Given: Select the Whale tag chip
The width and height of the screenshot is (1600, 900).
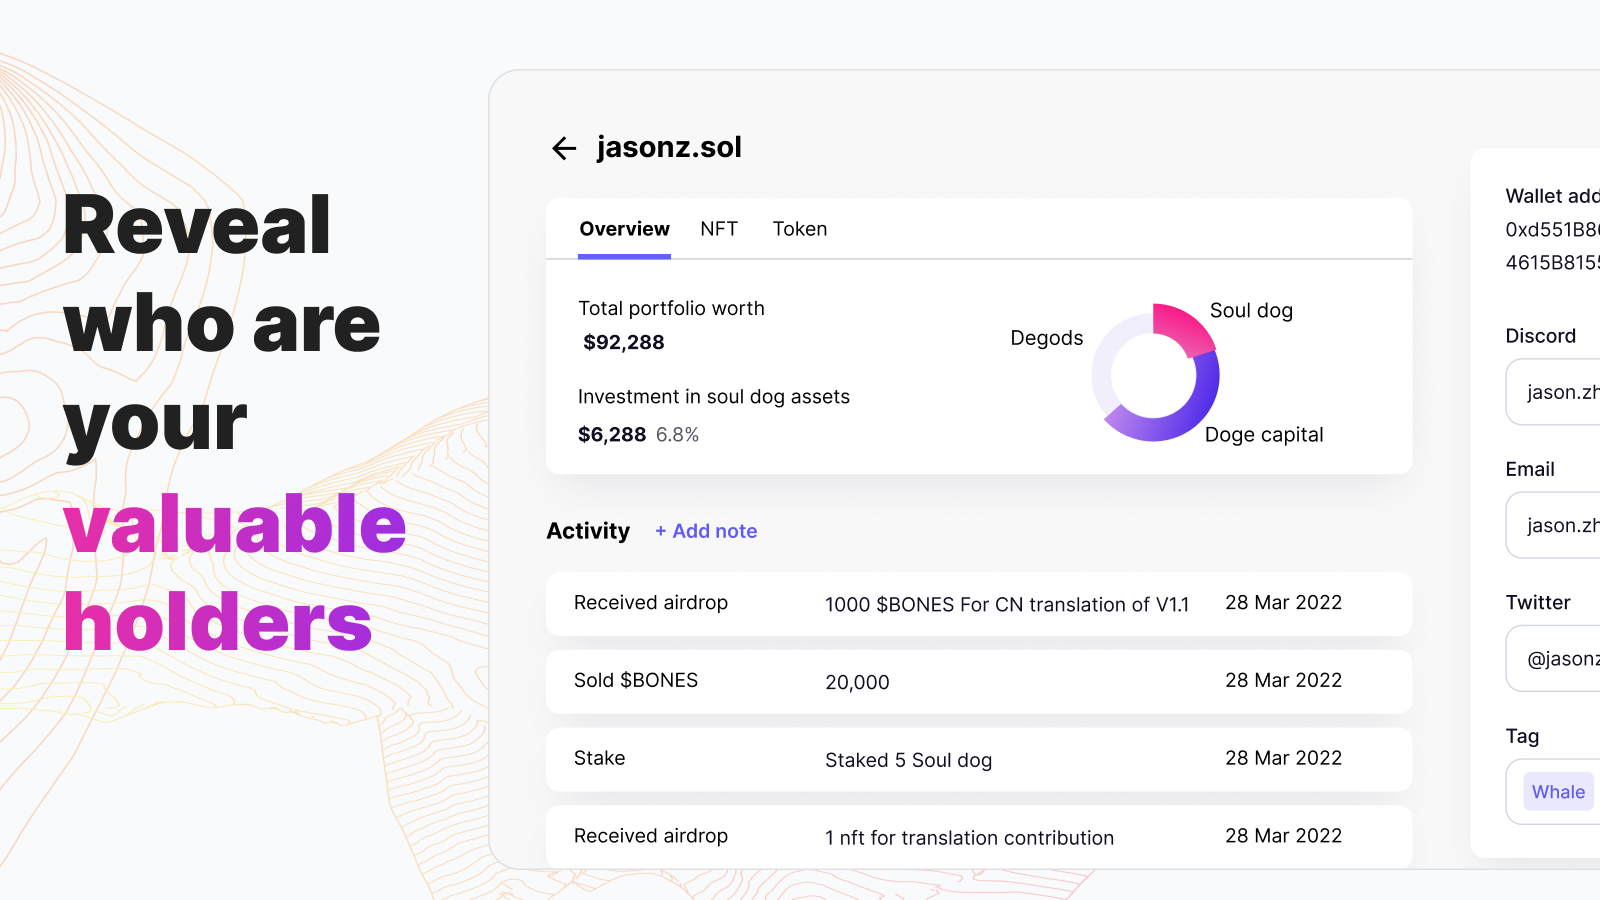Looking at the screenshot, I should pos(1558,792).
